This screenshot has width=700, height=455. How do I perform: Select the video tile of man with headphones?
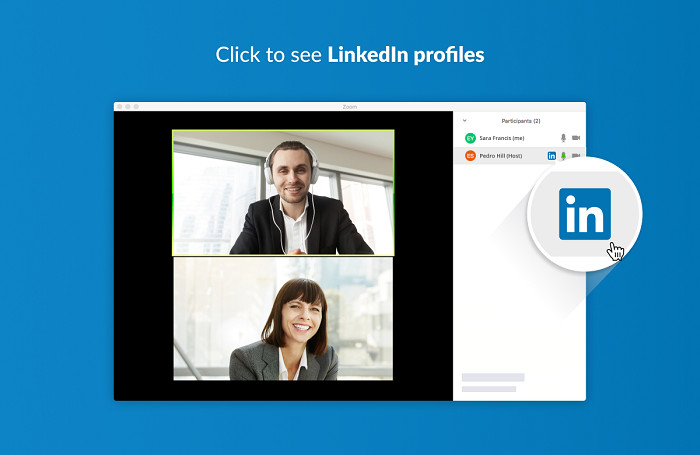pyautogui.click(x=283, y=192)
